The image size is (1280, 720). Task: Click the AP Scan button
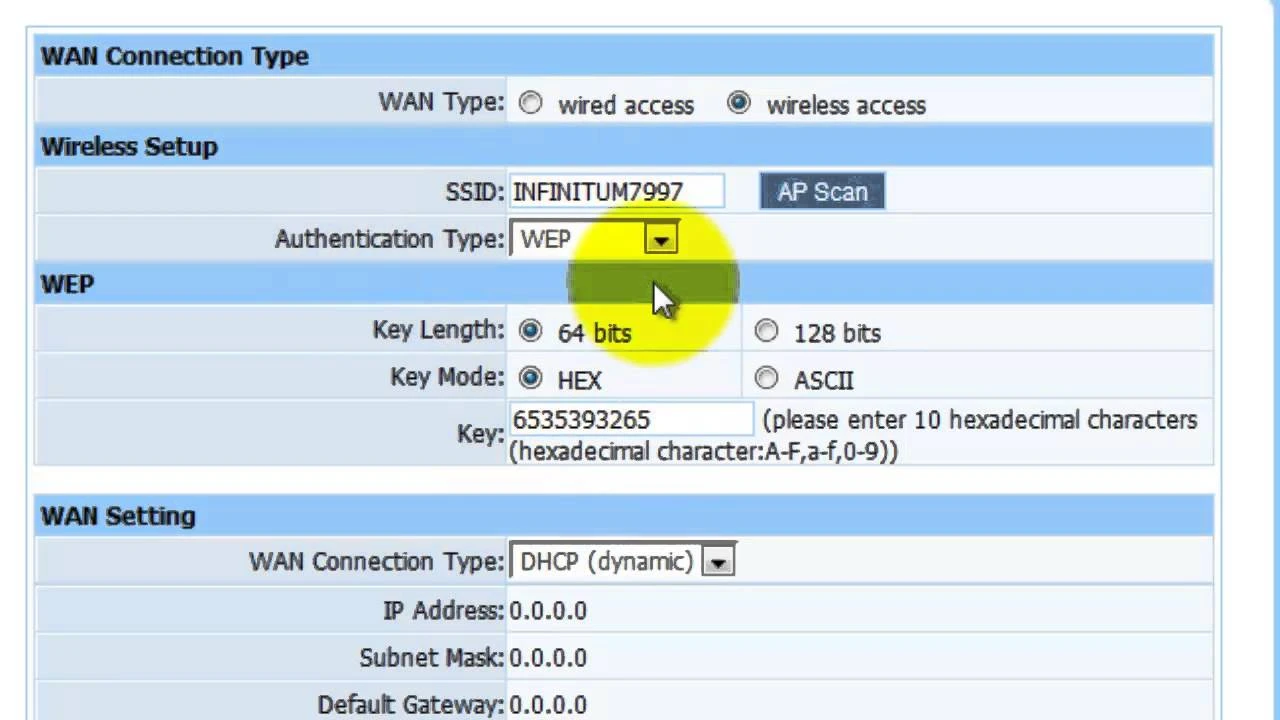point(821,191)
